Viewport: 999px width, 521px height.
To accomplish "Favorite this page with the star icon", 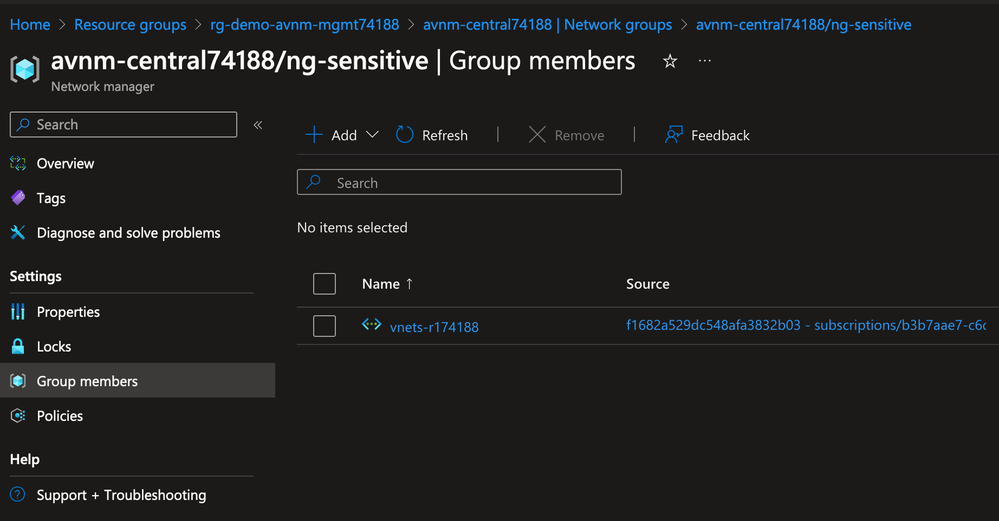I will point(670,61).
